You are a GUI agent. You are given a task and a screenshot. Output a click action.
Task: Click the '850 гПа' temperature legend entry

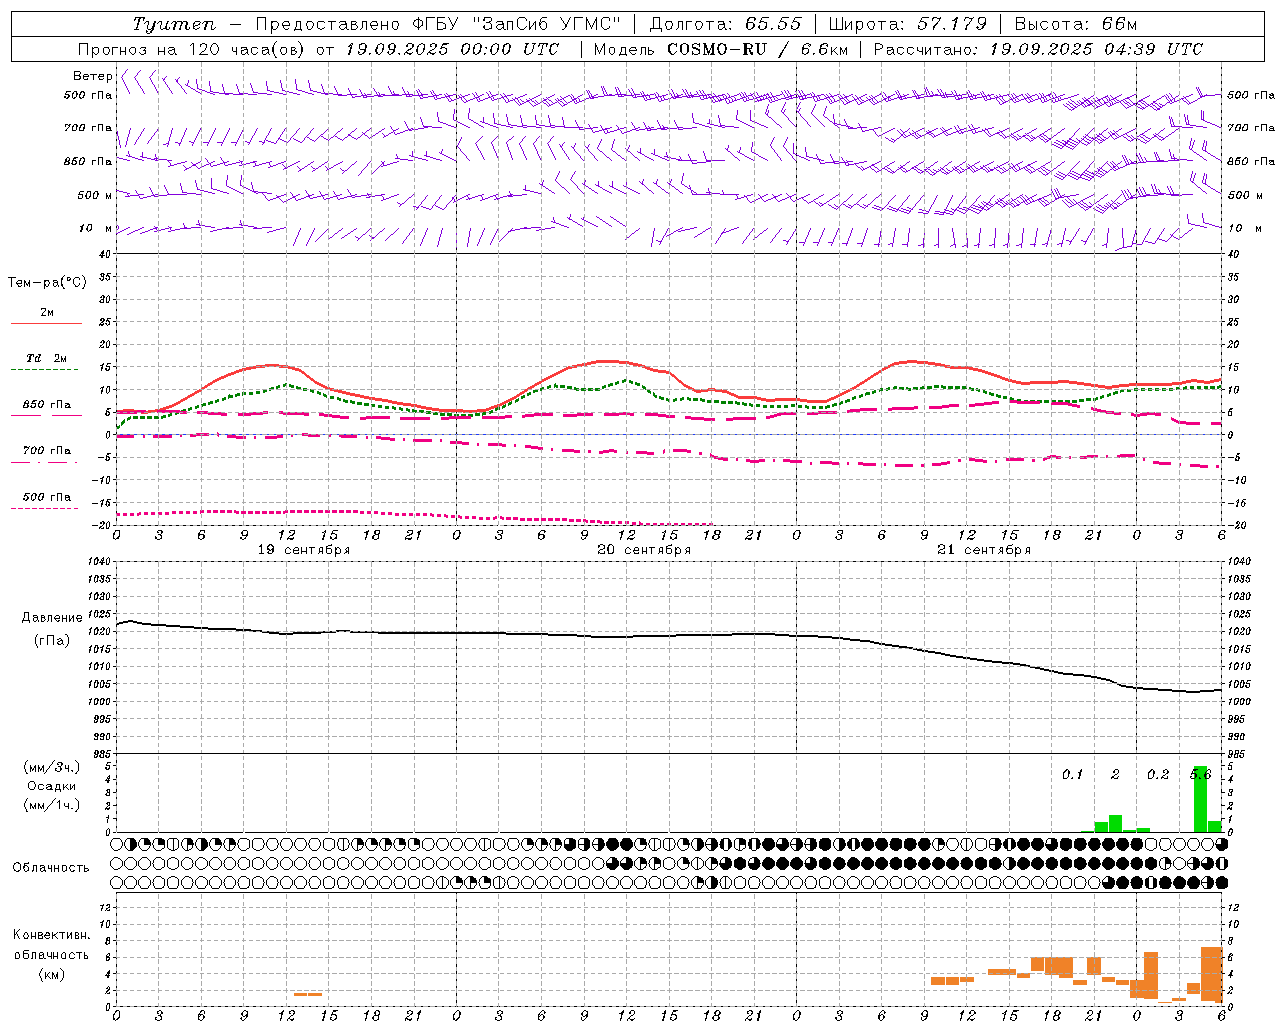point(46,405)
